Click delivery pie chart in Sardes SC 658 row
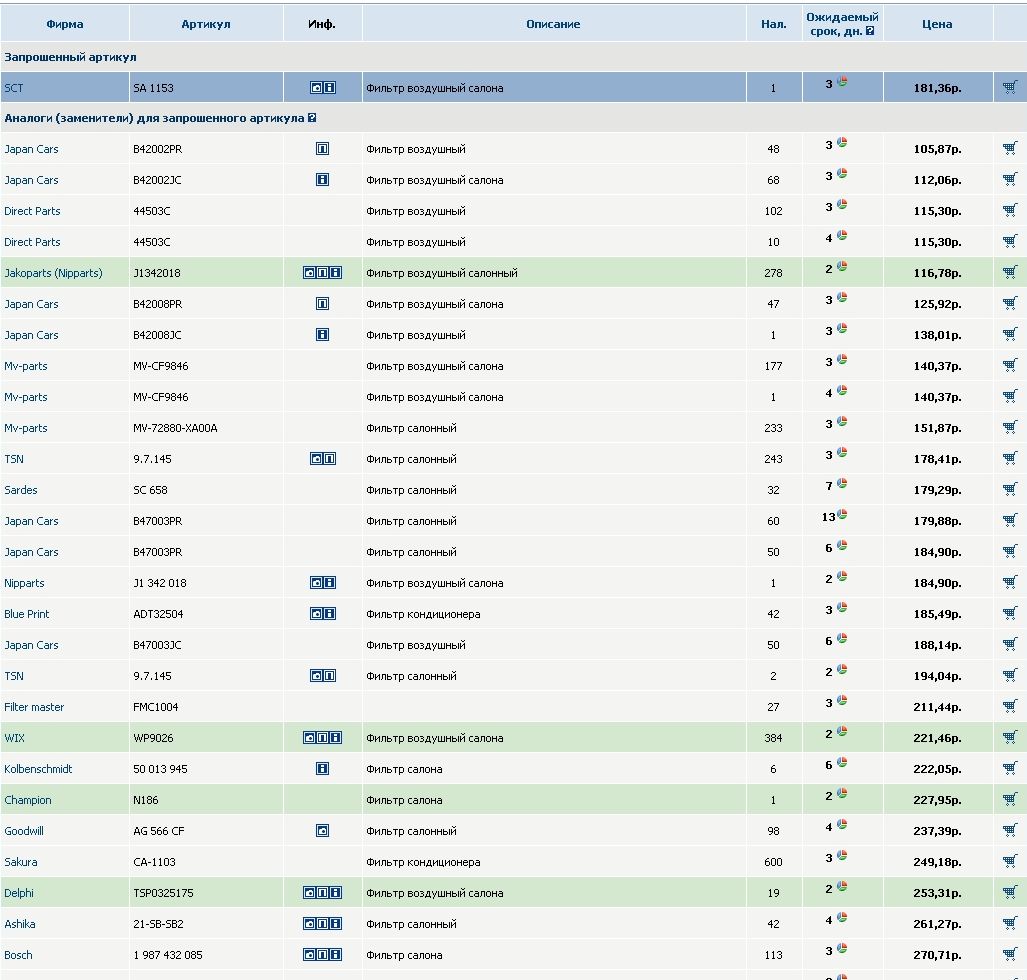The height and width of the screenshot is (980, 1027). coord(842,484)
